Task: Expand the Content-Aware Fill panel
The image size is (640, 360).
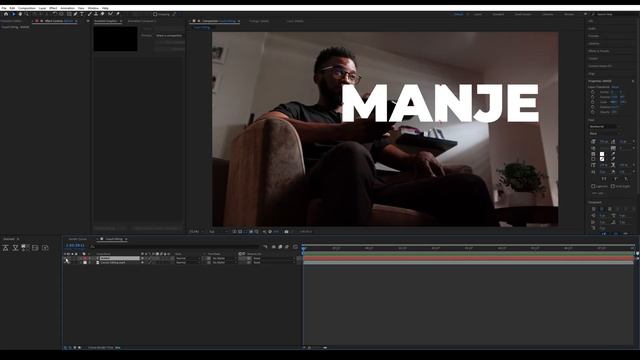Action: (x=600, y=66)
